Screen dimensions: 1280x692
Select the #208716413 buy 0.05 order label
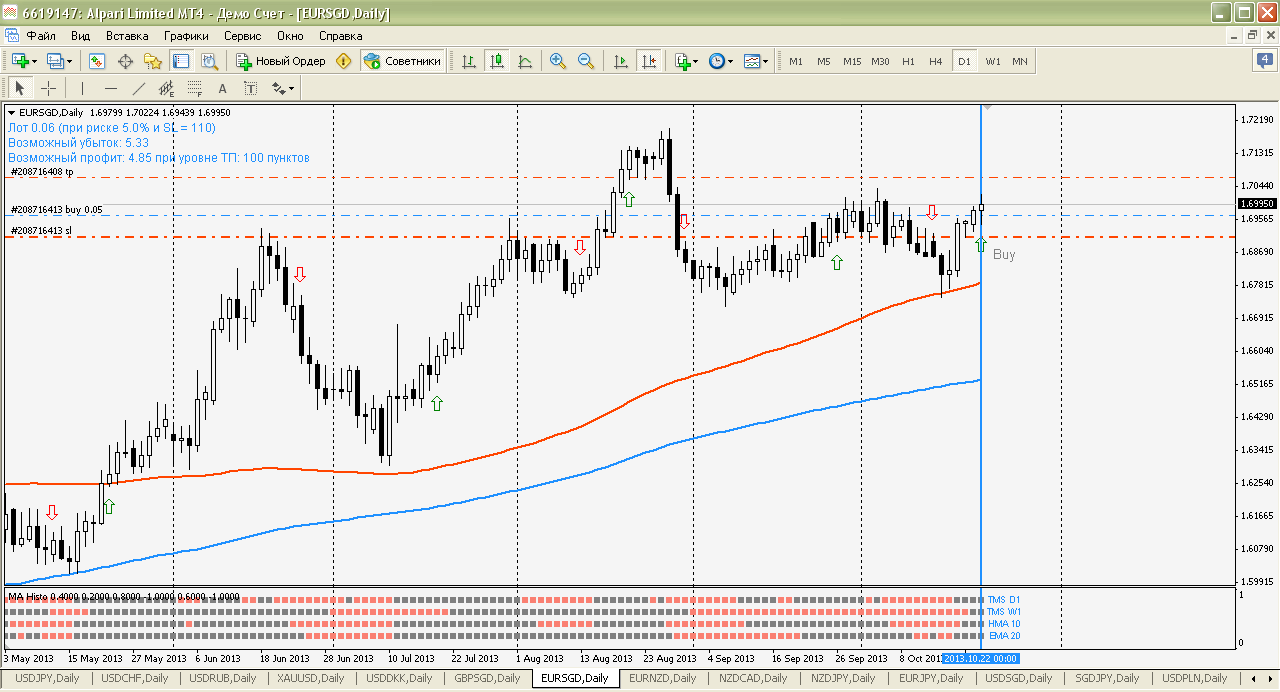click(56, 210)
